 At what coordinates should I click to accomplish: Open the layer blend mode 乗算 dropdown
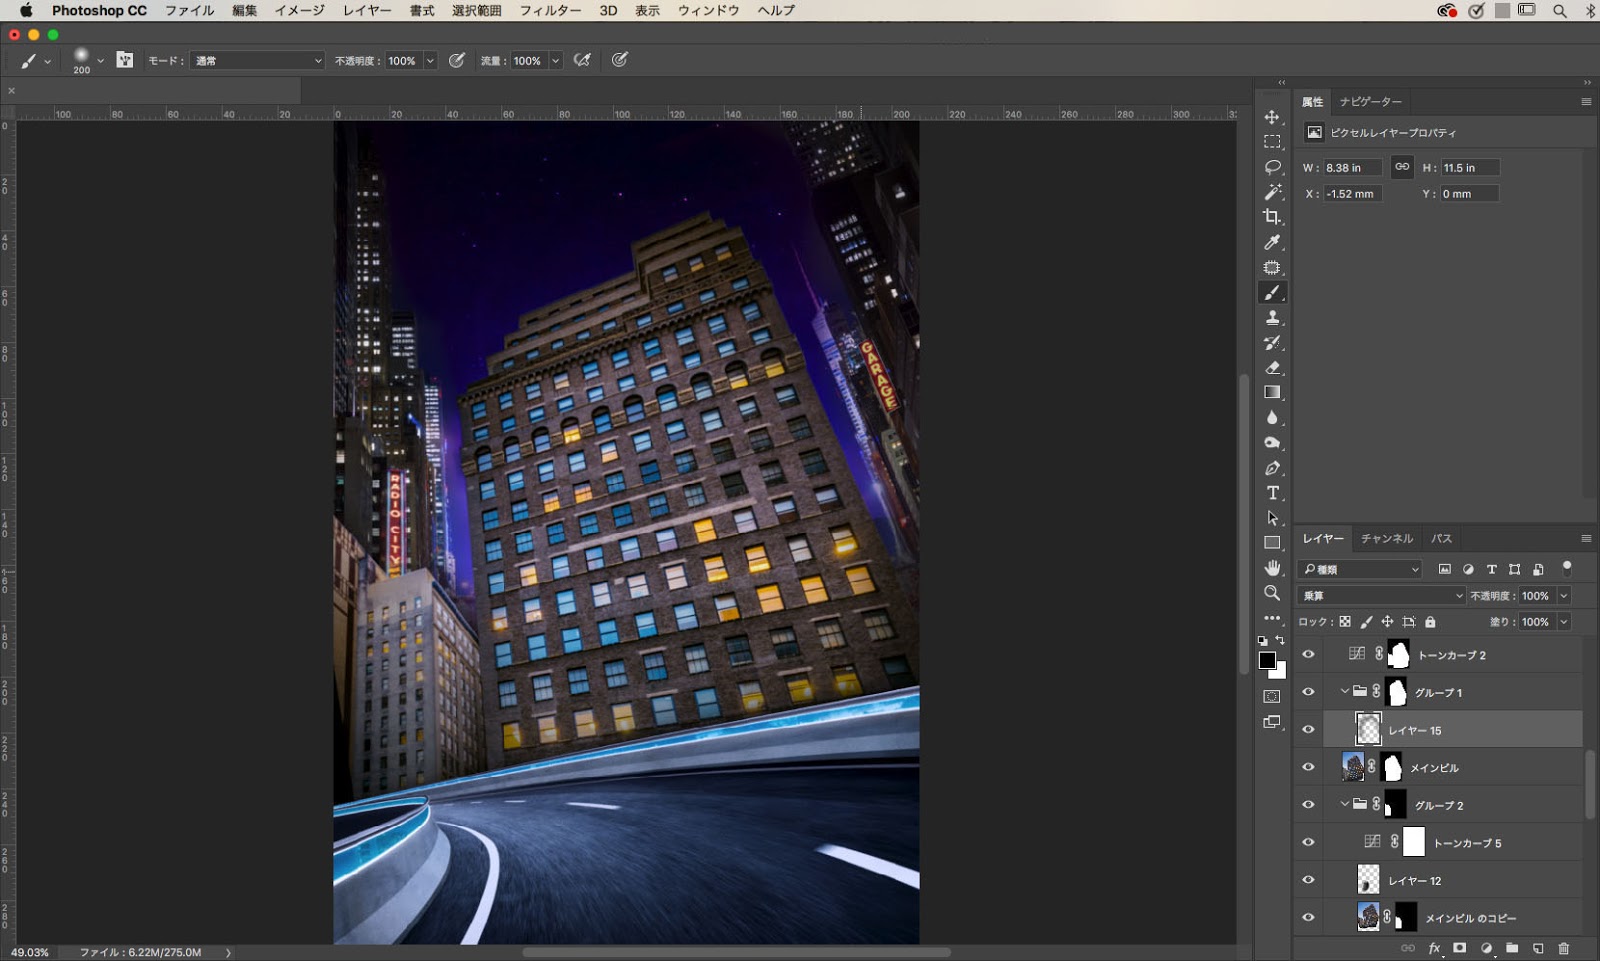tap(1381, 596)
